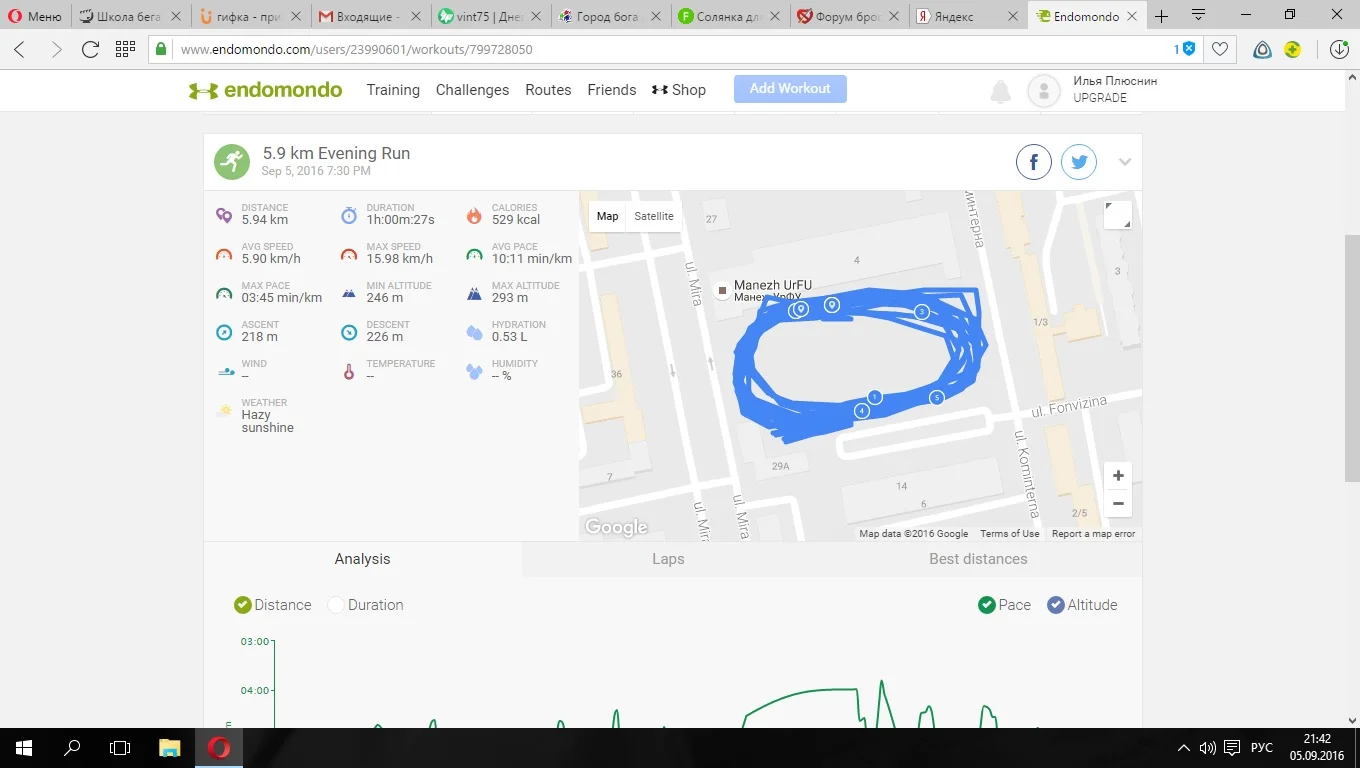Screen dimensions: 1360x768
Task: Open the user profile avatar
Action: pyautogui.click(x=1044, y=91)
